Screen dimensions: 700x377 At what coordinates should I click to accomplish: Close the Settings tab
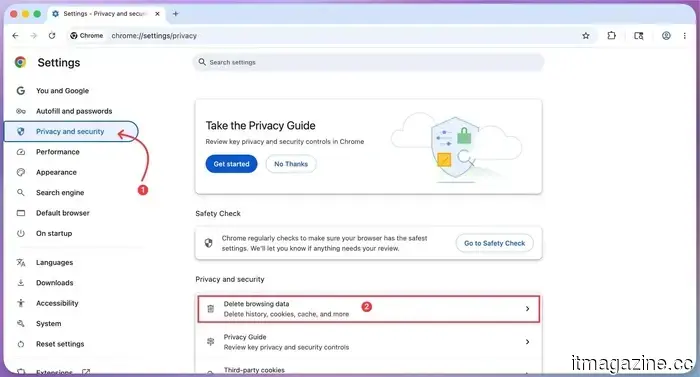(x=157, y=14)
